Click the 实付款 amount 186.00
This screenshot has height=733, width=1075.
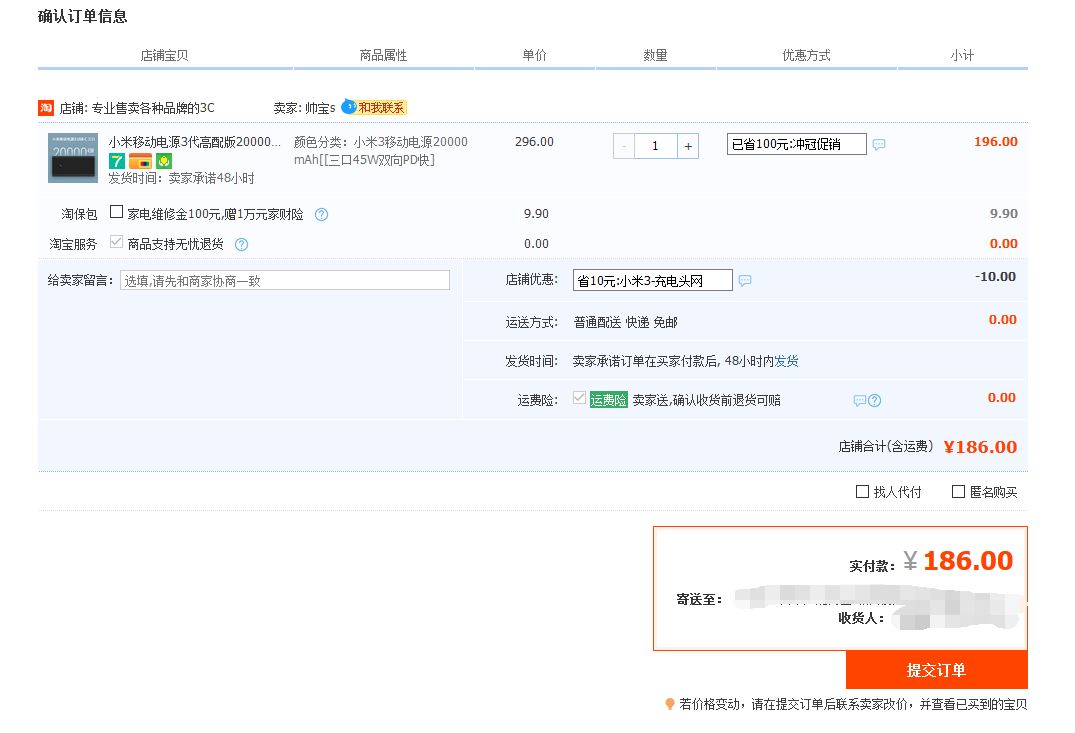coord(968,561)
